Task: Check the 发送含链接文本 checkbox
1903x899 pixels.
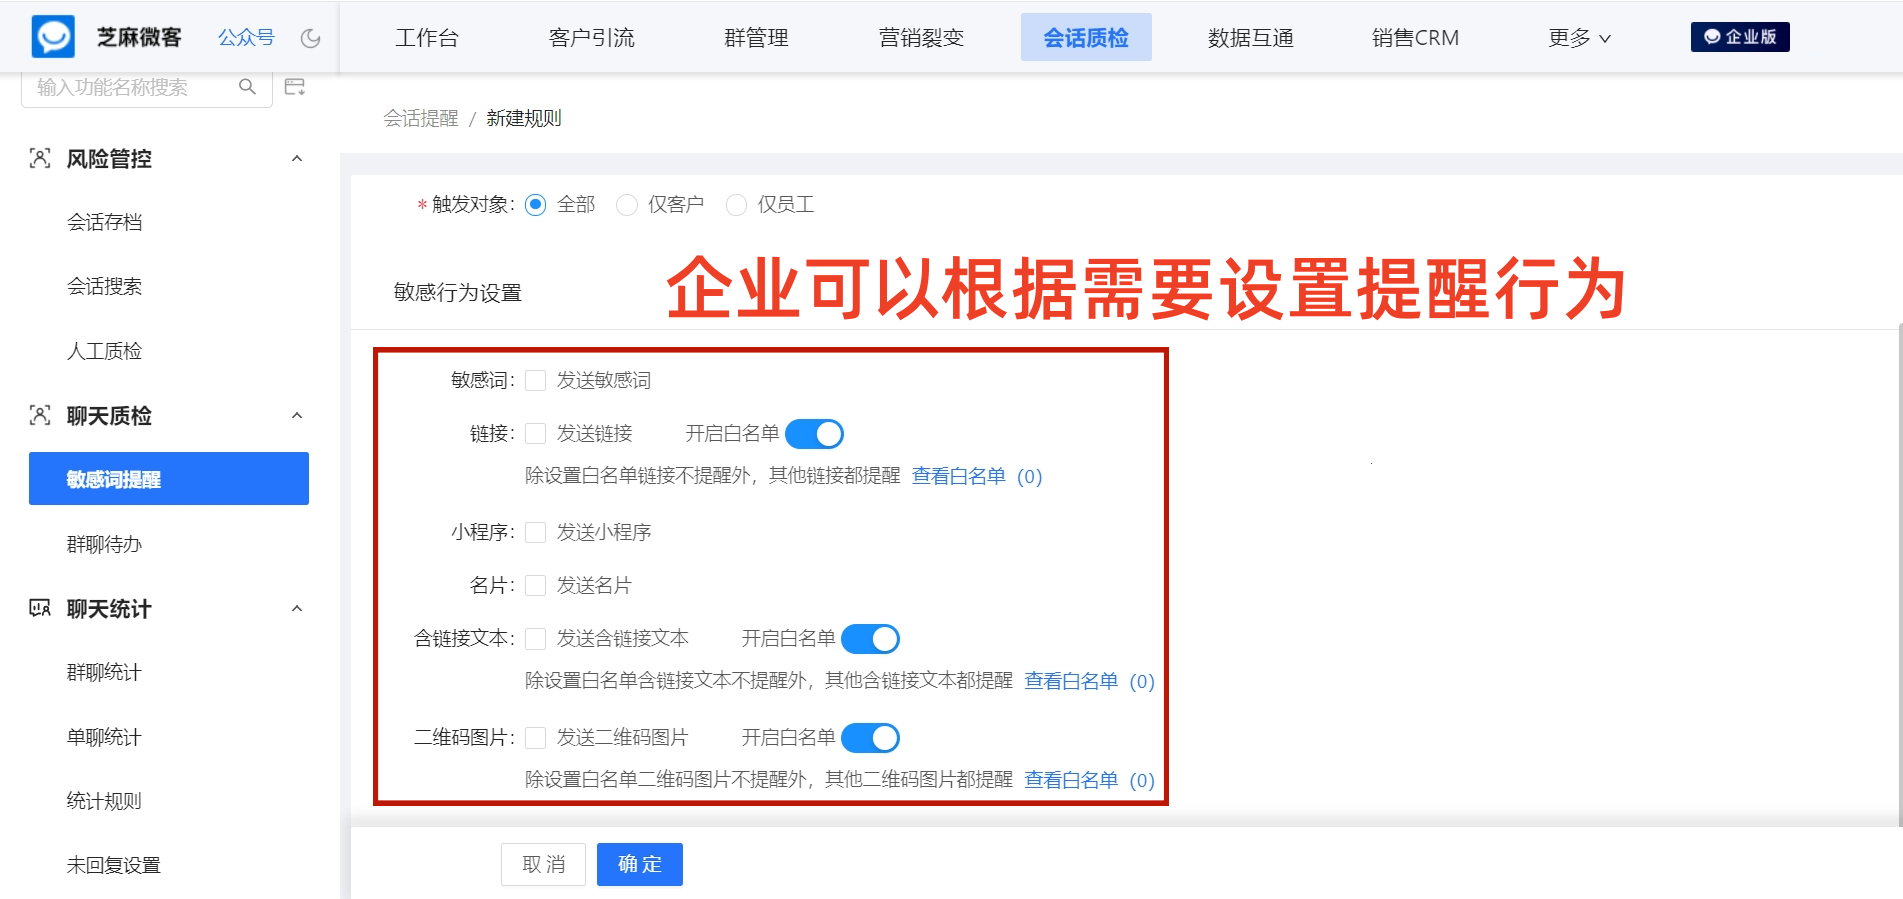Action: coord(536,638)
